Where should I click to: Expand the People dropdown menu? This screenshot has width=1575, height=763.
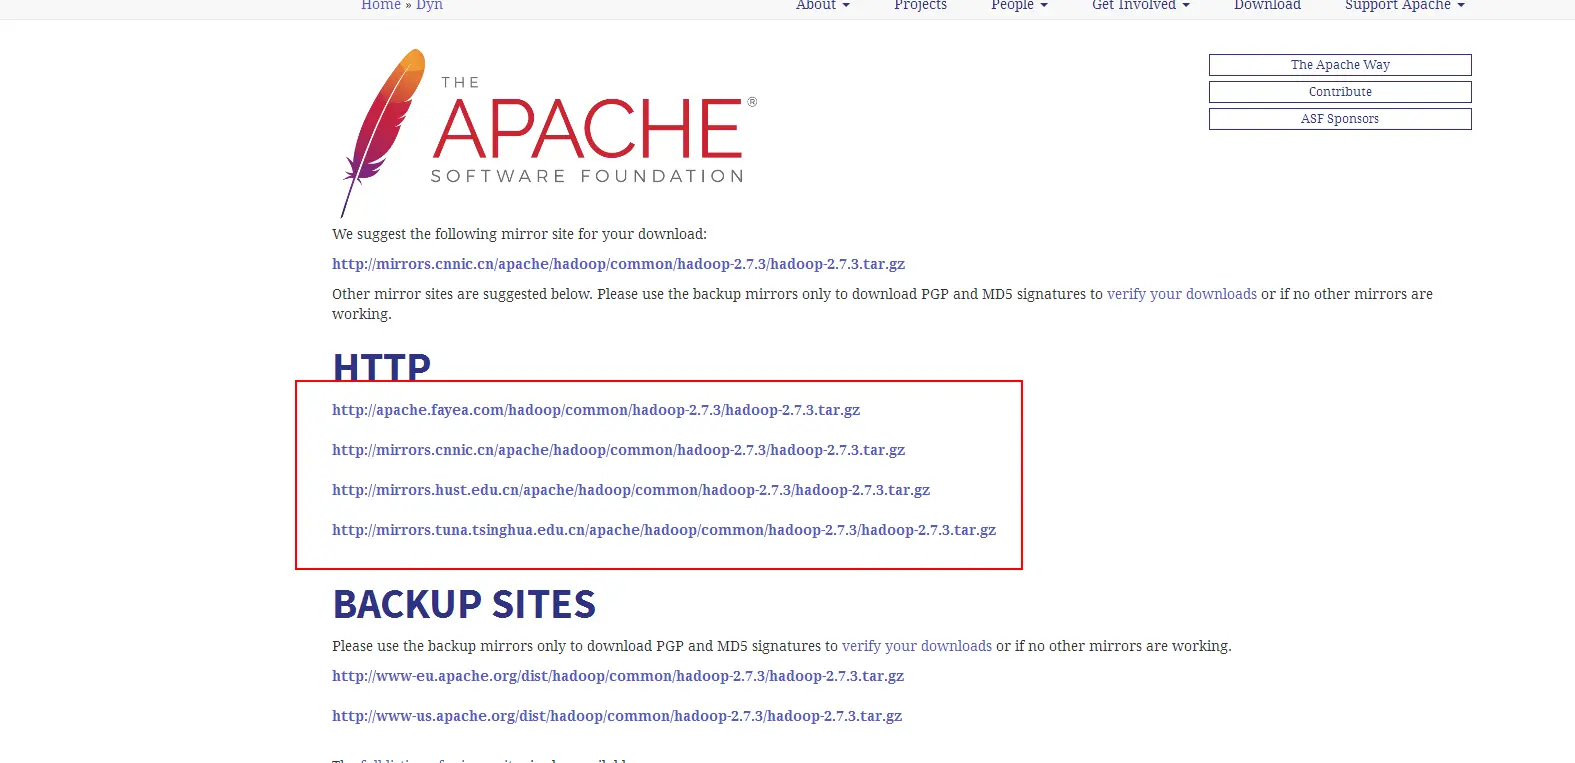[x=1019, y=5]
